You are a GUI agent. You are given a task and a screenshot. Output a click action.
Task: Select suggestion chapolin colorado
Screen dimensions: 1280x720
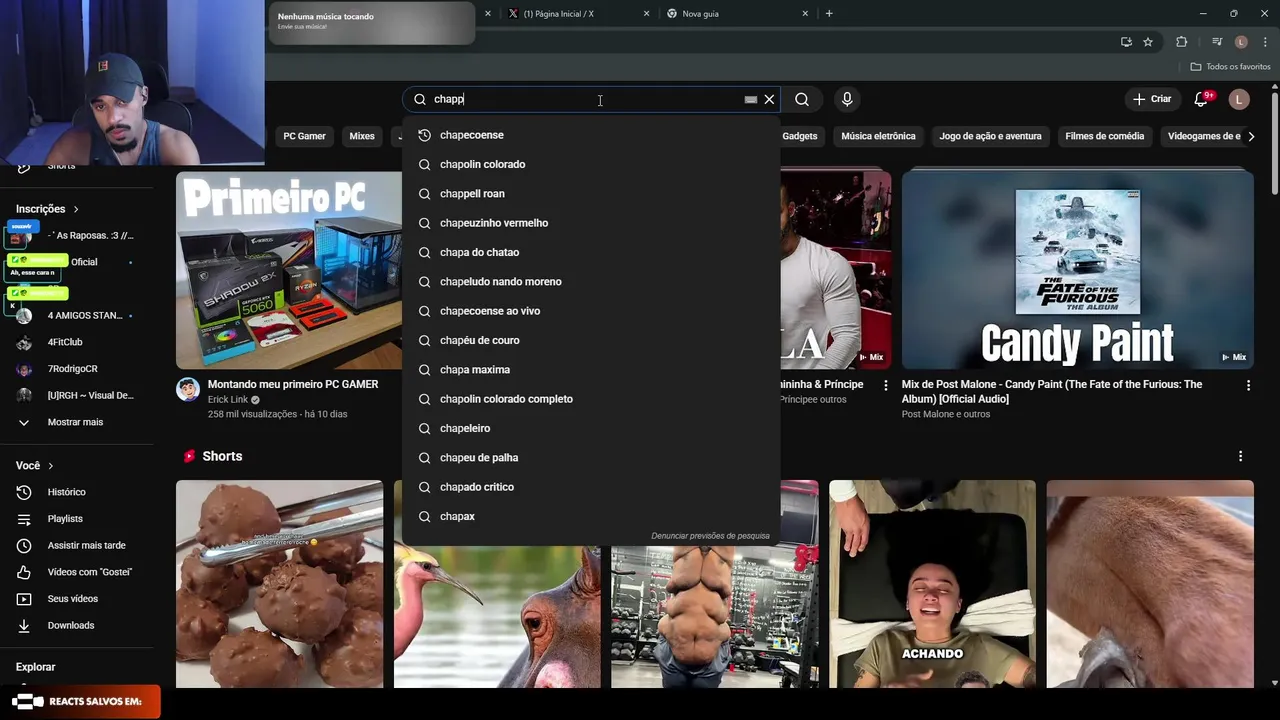click(x=591, y=164)
